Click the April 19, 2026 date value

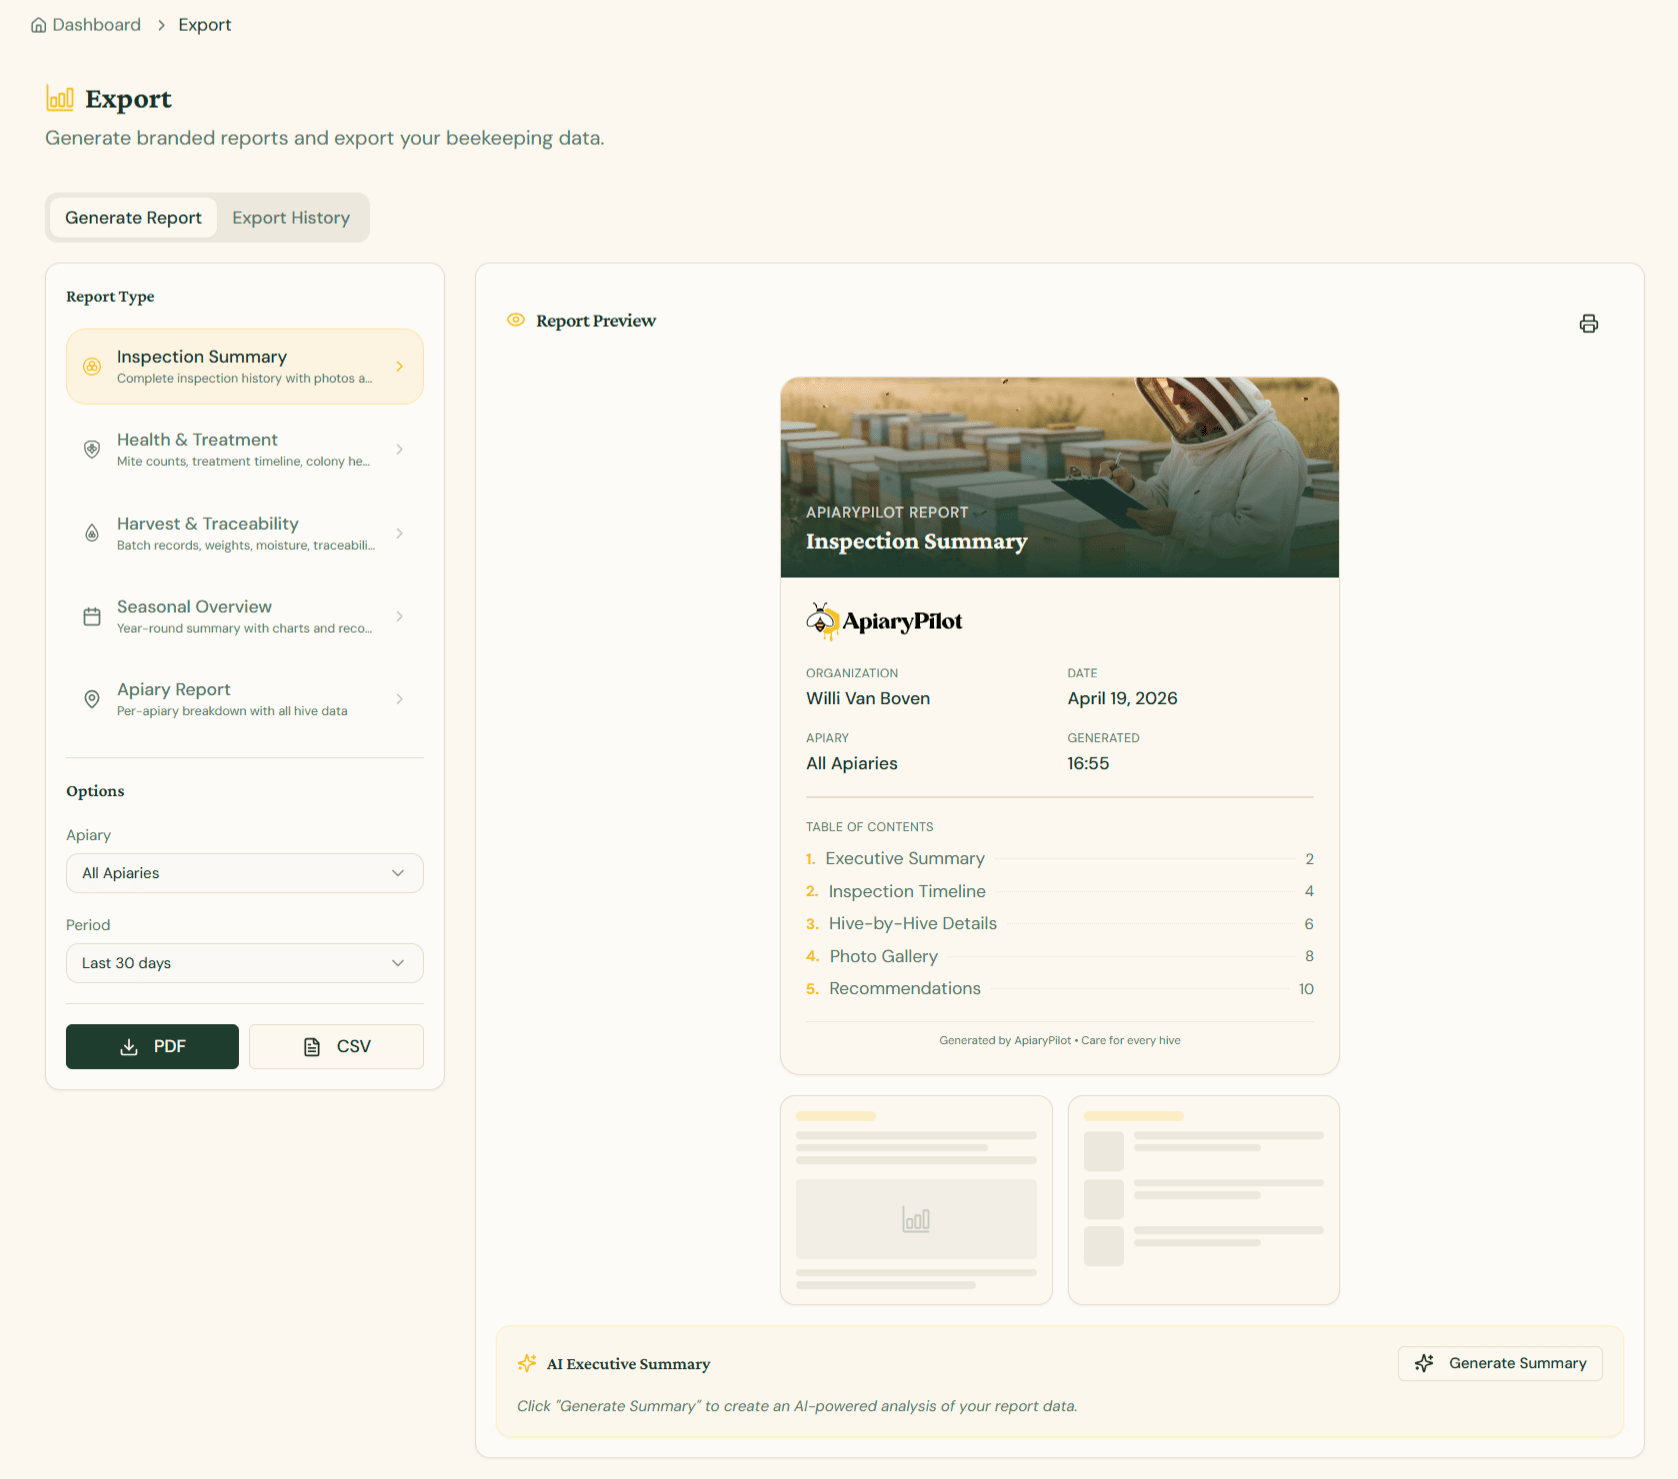tap(1122, 698)
